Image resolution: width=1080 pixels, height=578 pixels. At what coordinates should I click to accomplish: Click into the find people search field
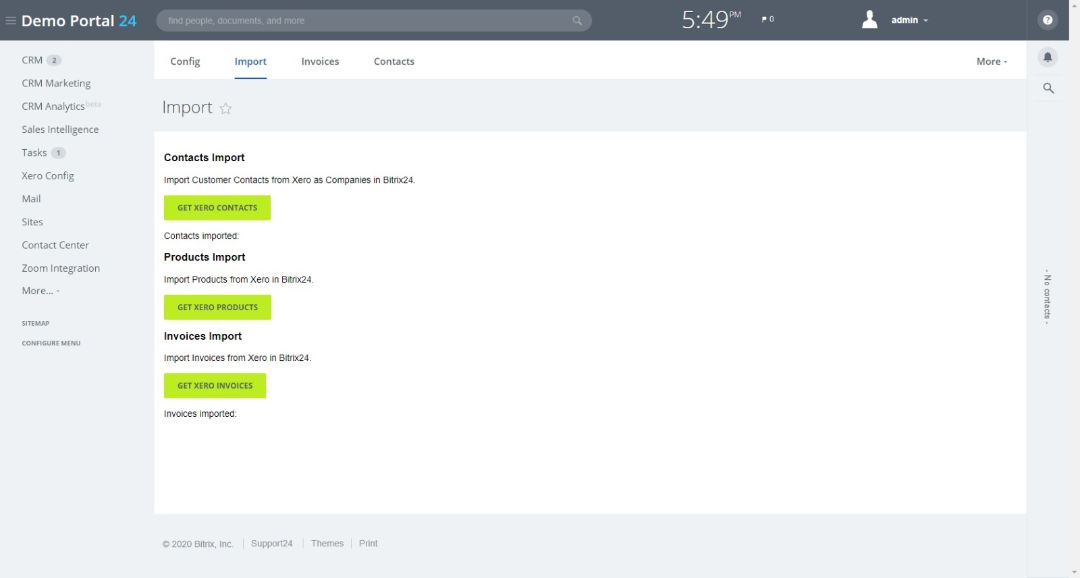tap(365, 21)
